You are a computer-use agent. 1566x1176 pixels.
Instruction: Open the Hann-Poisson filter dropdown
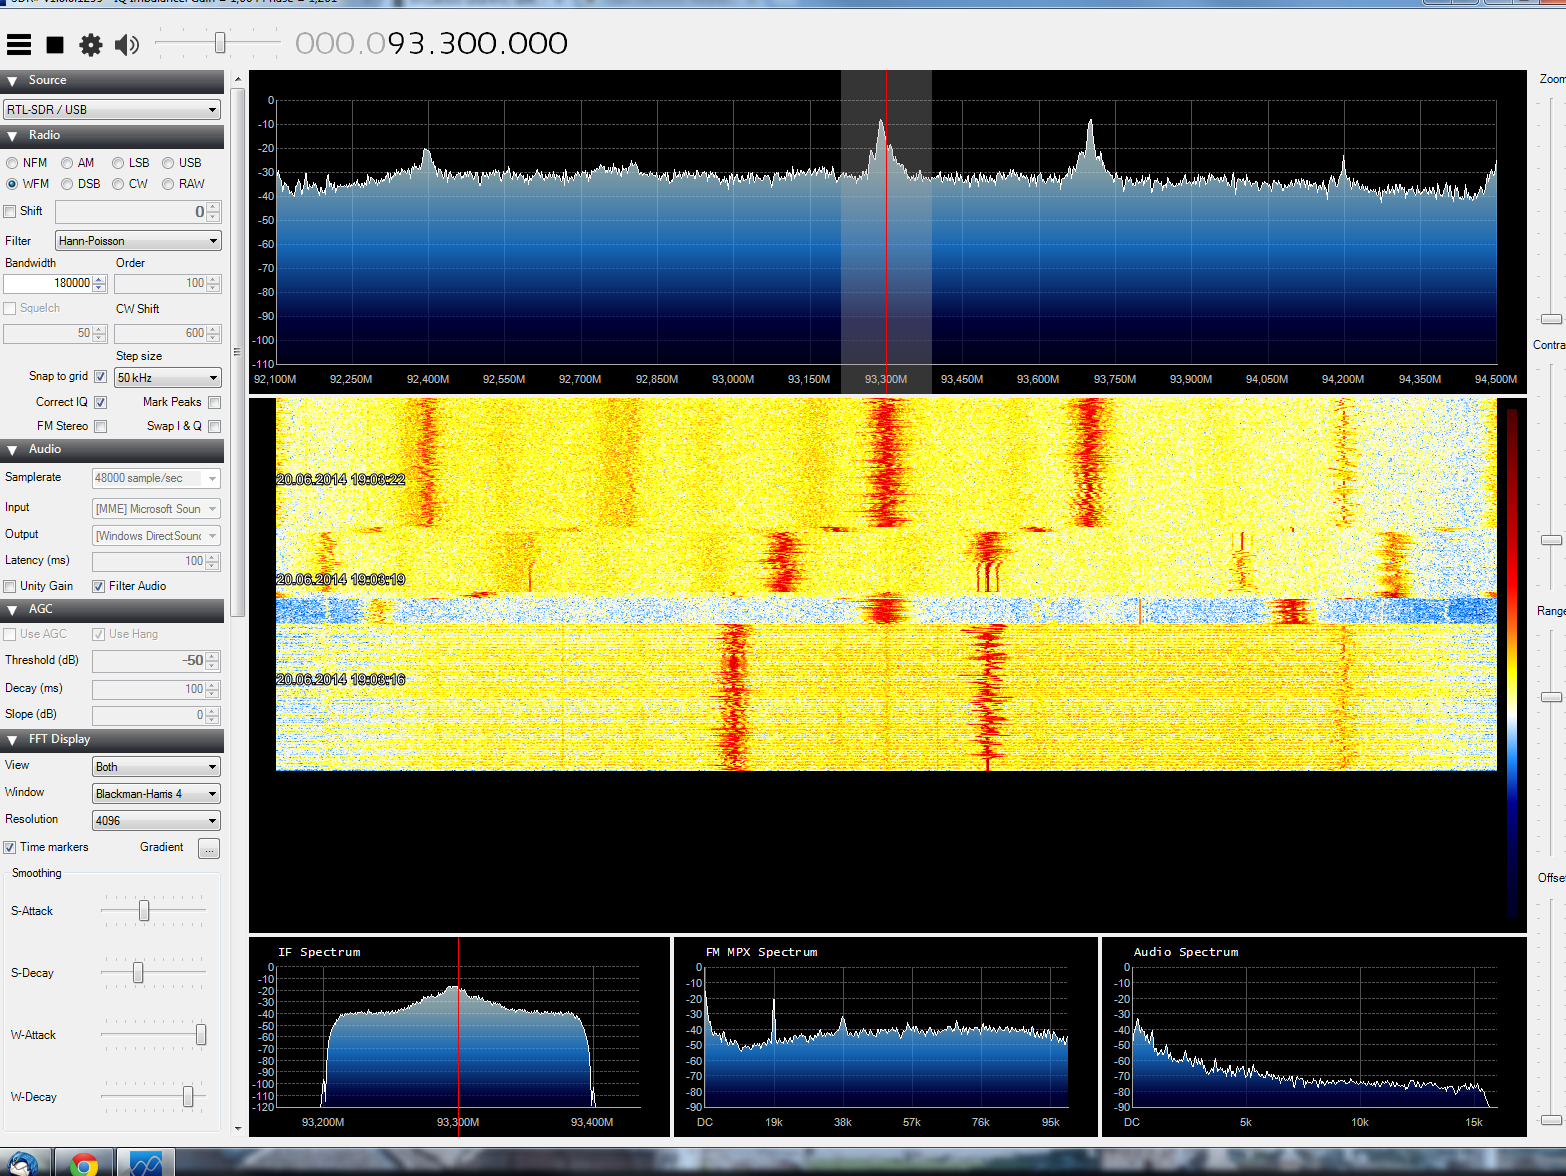point(138,241)
